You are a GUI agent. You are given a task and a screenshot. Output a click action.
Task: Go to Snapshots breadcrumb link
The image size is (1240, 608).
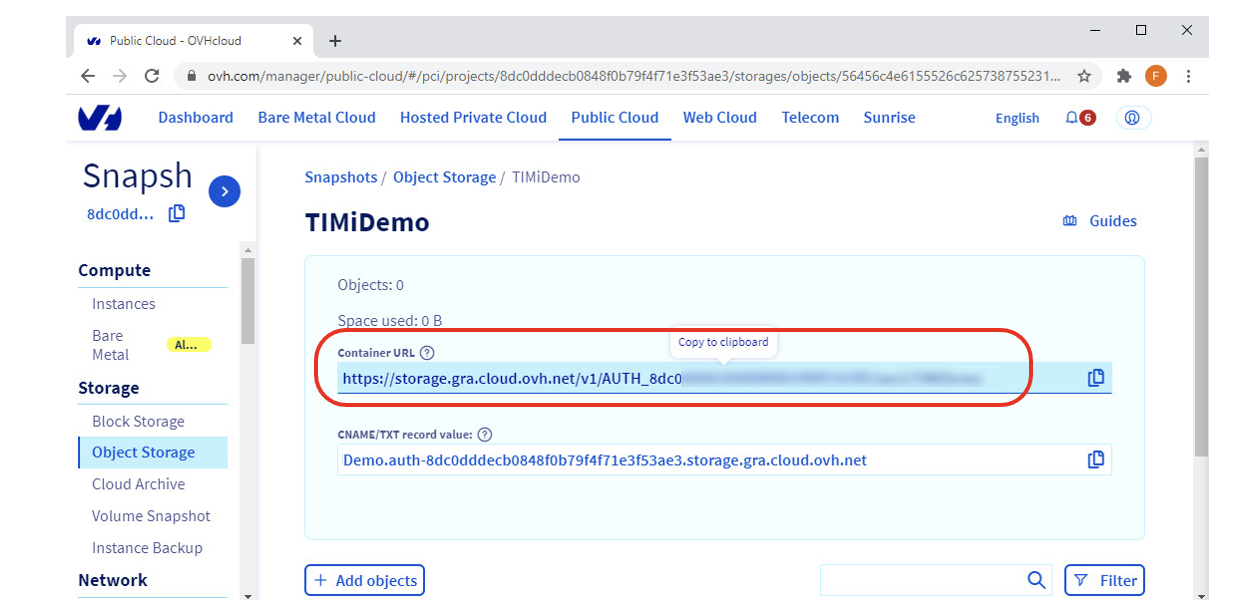[x=340, y=177]
